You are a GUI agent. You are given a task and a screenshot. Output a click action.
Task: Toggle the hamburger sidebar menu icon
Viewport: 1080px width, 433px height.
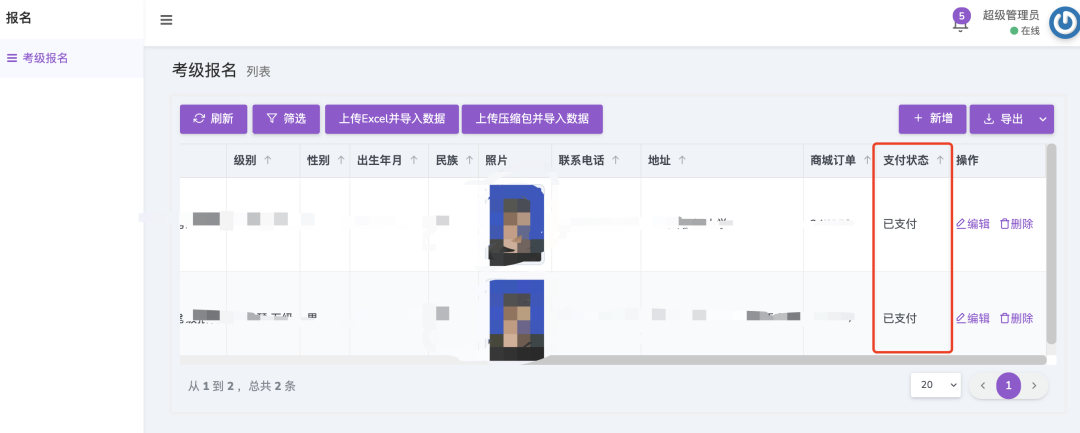tap(166, 20)
